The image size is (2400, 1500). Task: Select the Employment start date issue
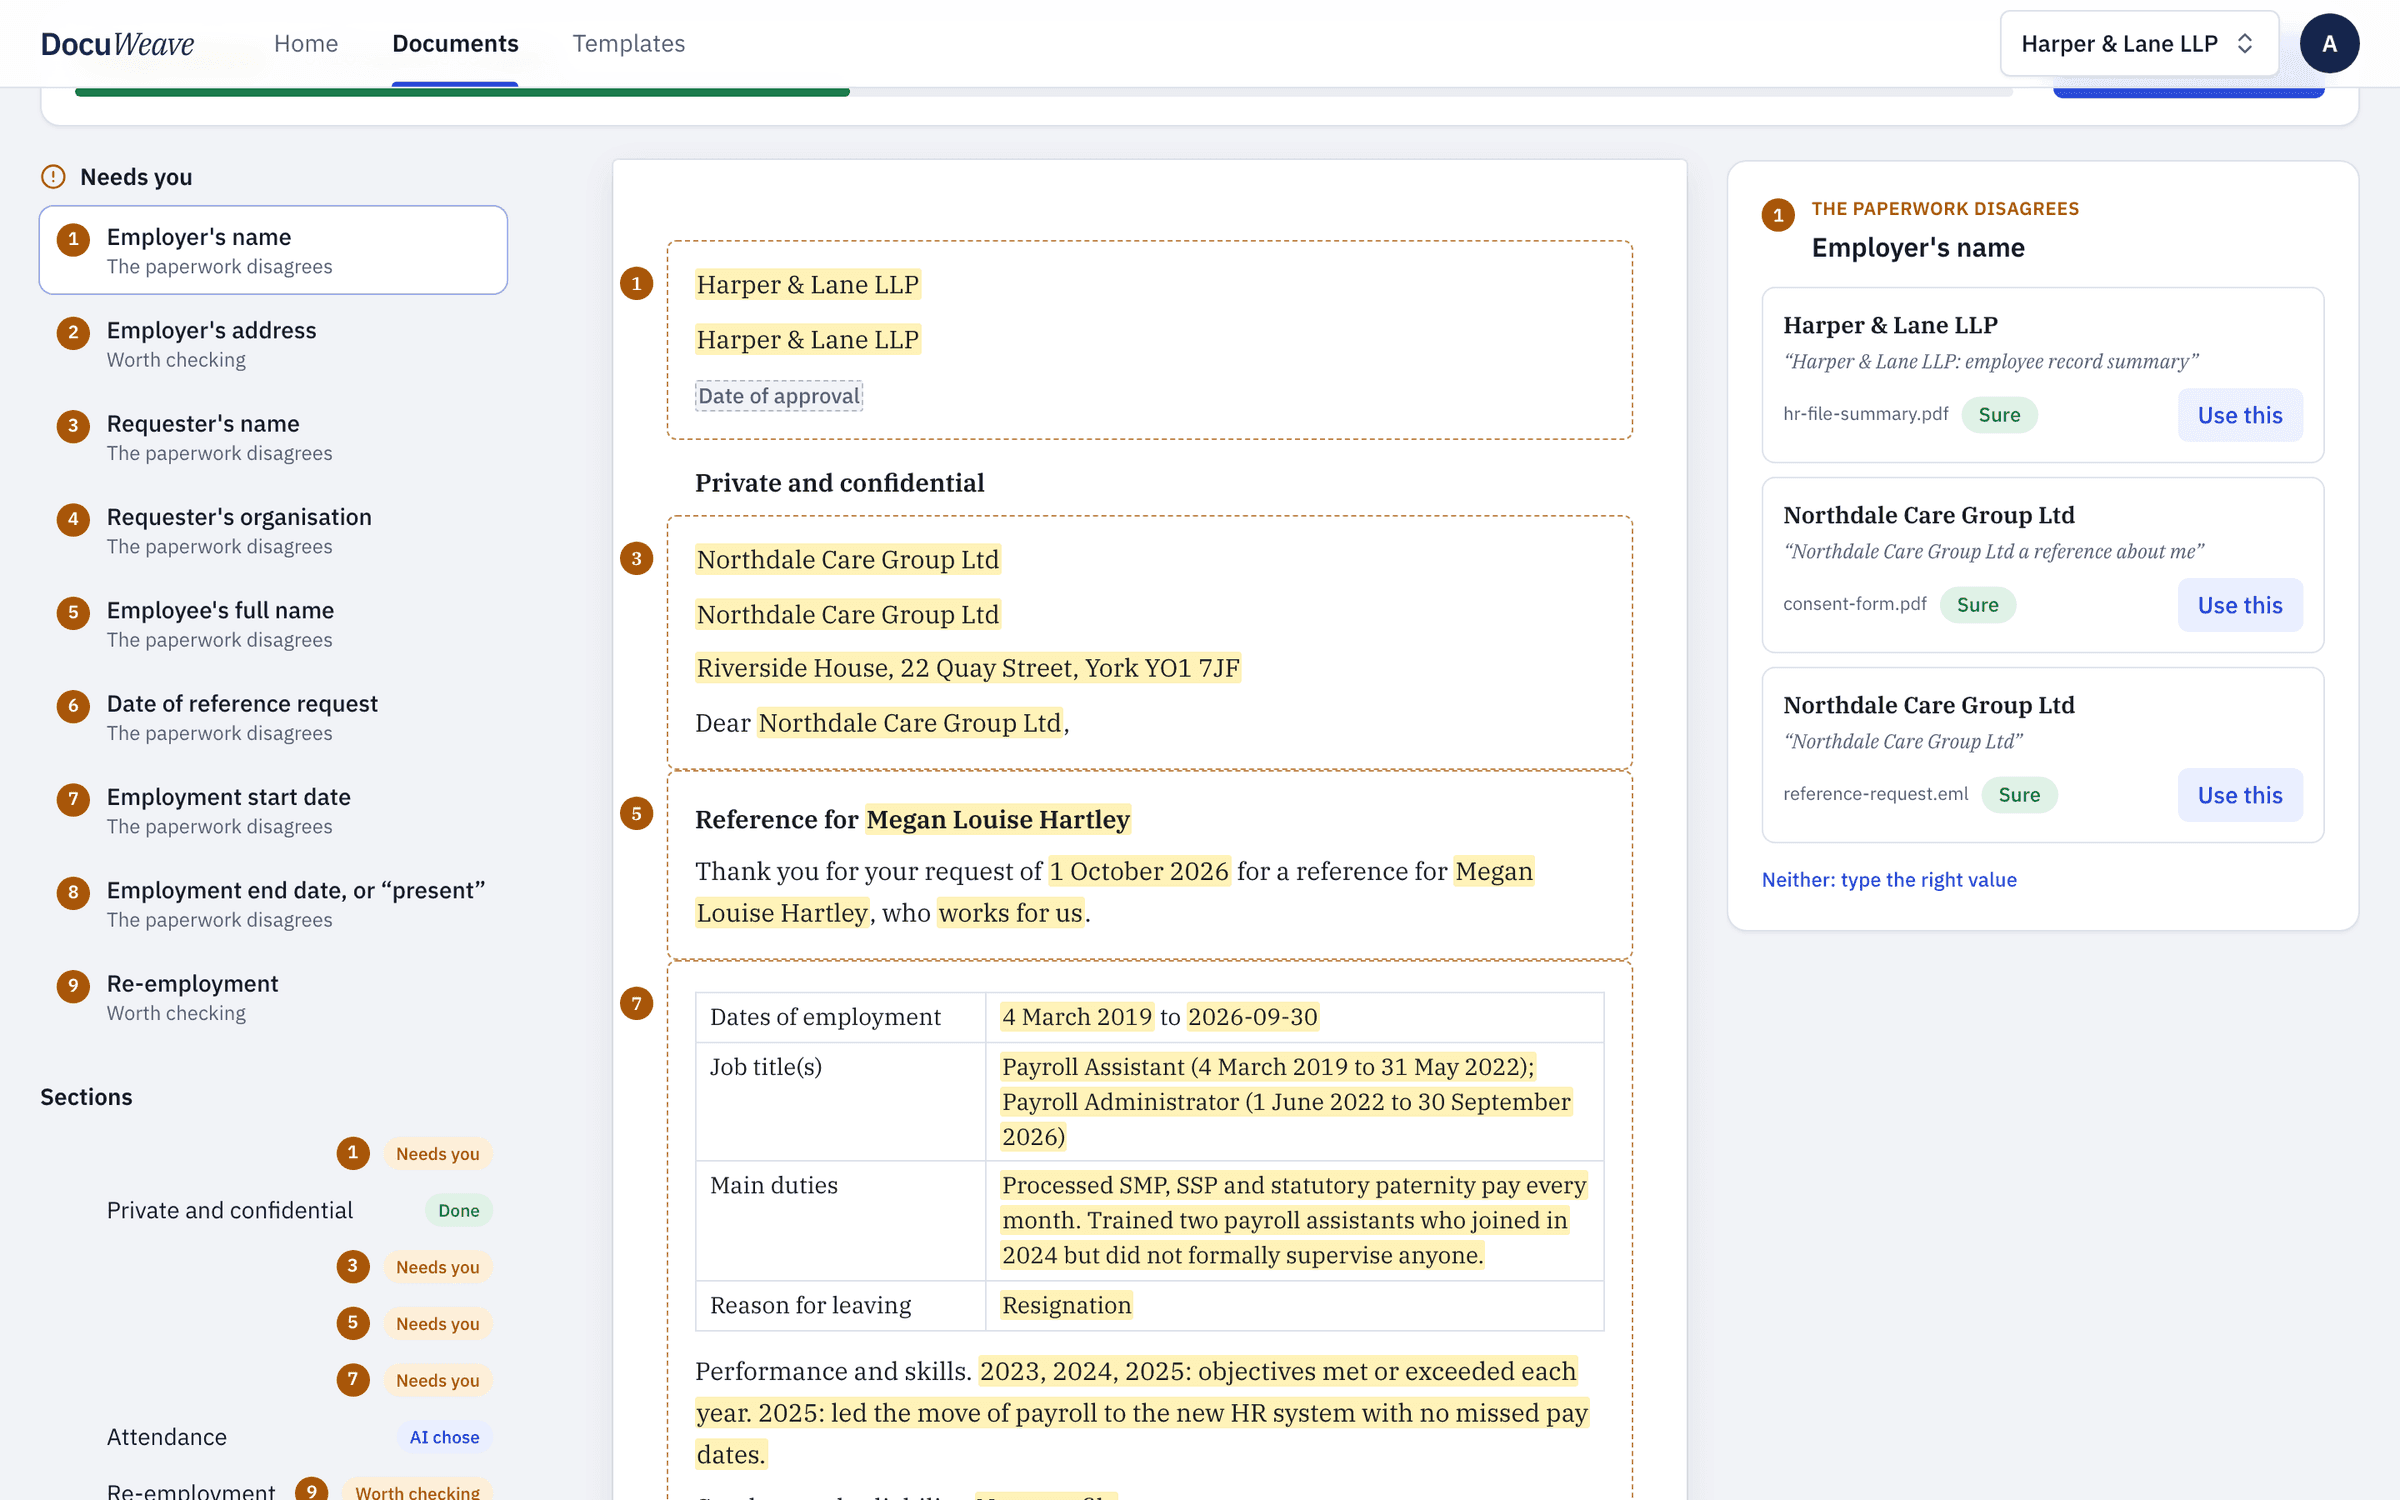tap(273, 811)
